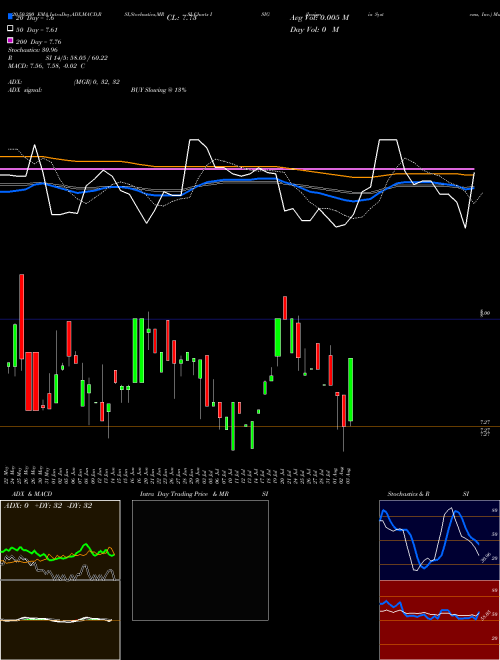The width and height of the screenshot is (500, 660).
Task: Open the empty Intra Day Trading Price panel
Action: [x=200, y=560]
